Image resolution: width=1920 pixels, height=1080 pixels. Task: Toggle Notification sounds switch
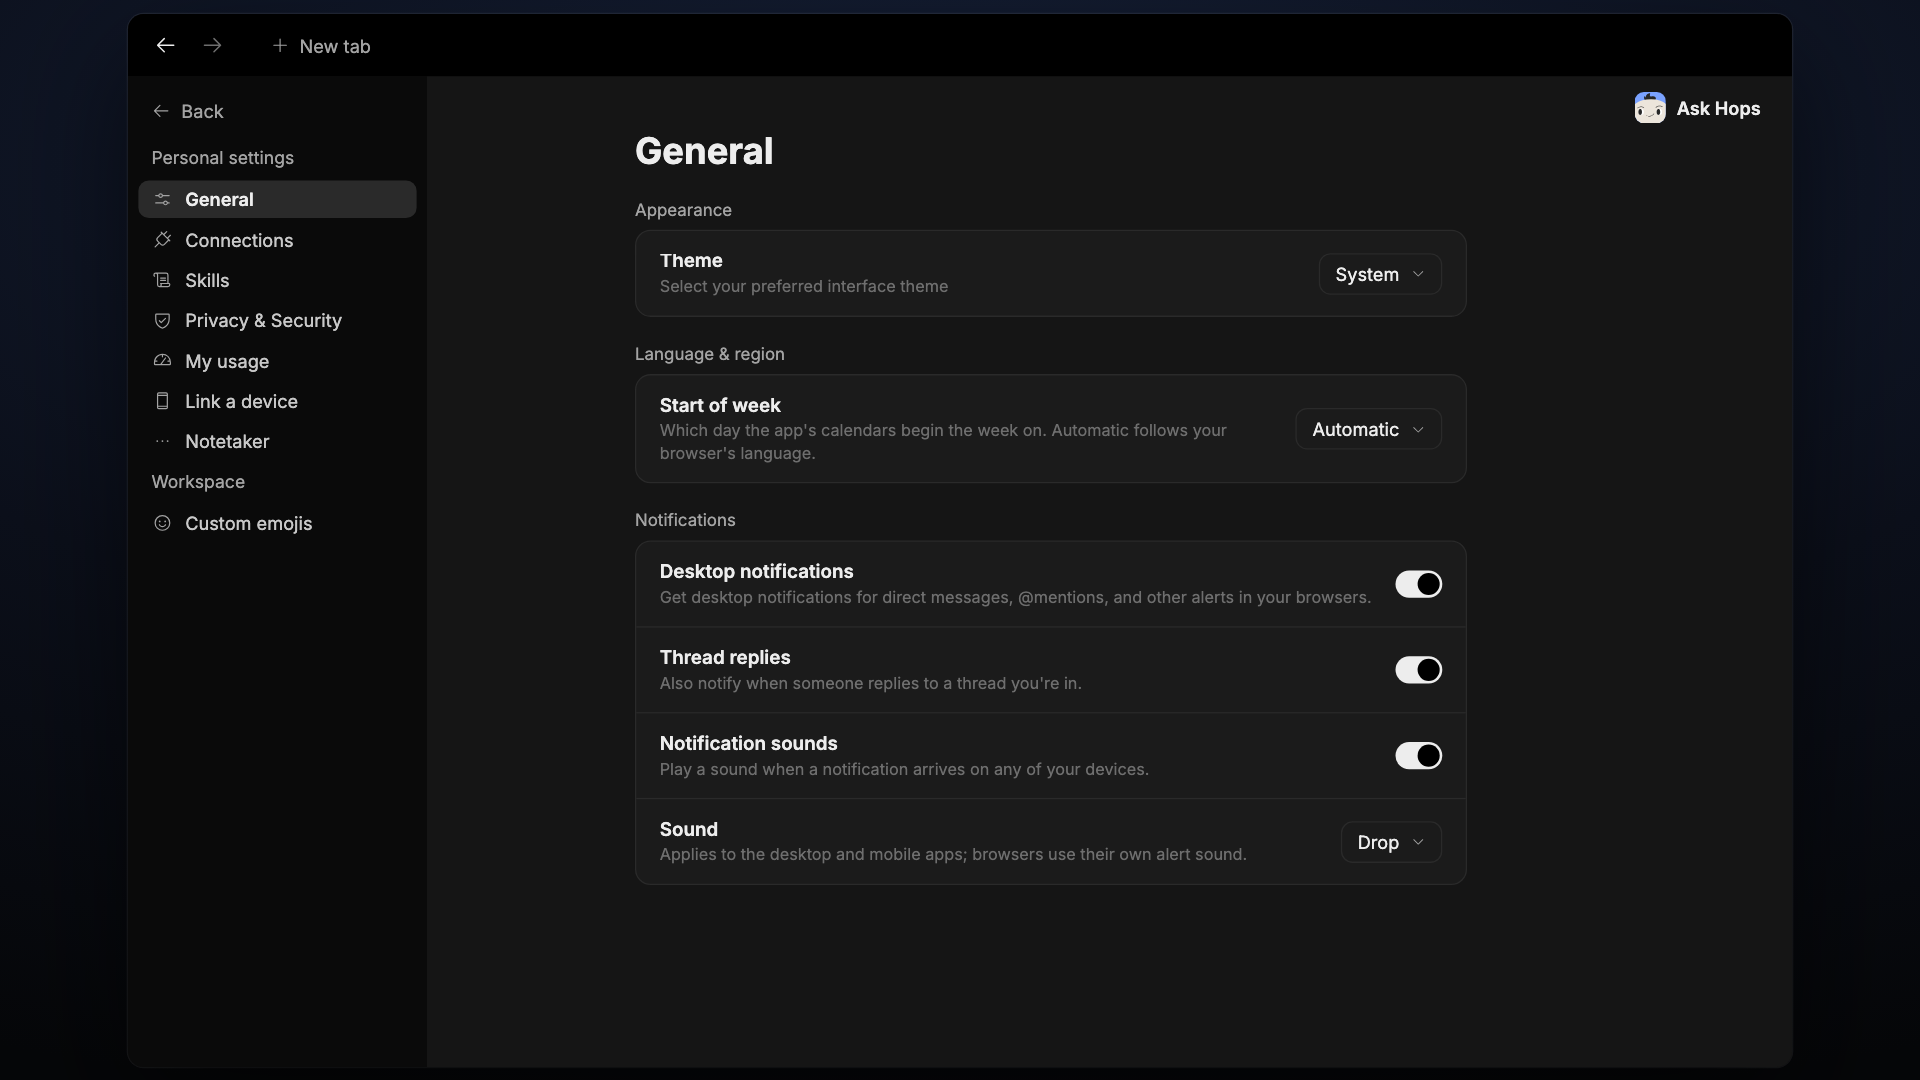(x=1418, y=756)
